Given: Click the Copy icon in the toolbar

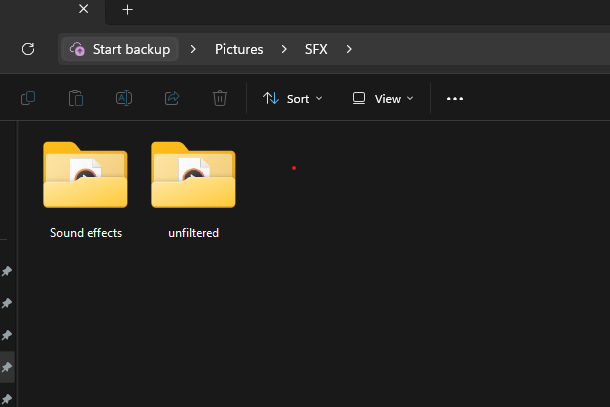Looking at the screenshot, I should 28,98.
